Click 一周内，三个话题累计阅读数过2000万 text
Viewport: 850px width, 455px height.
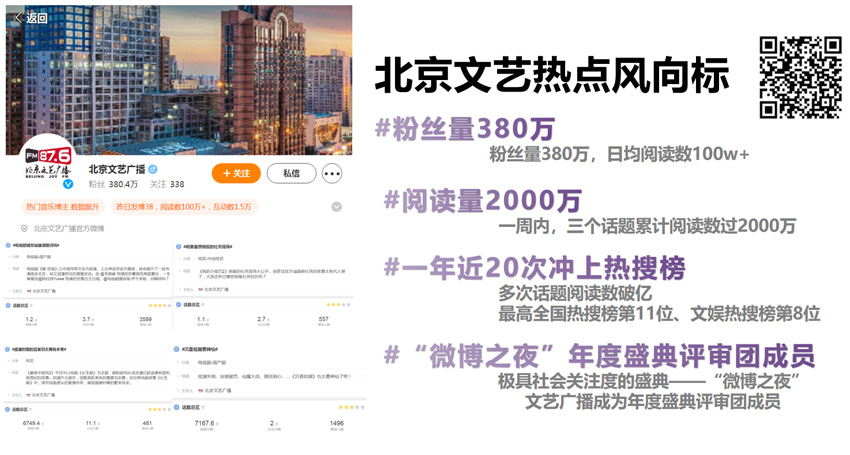click(x=647, y=226)
